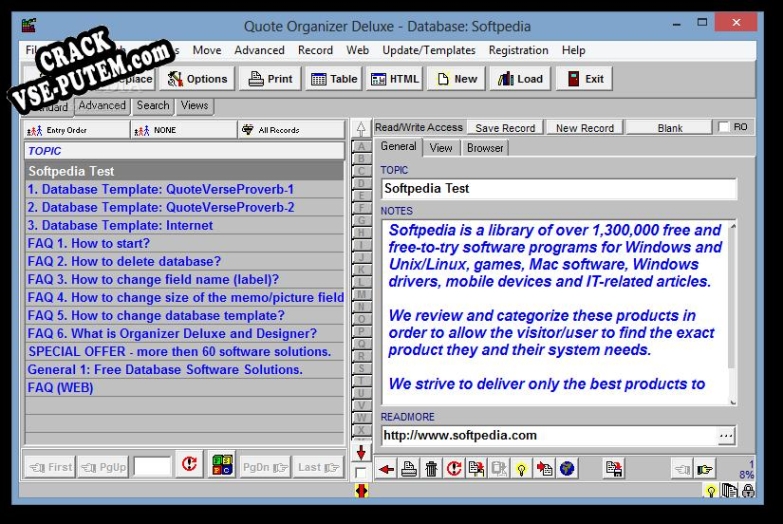Viewport: 783px width, 524px height.
Task: Click the refresh icon in list navigation bar
Action: pos(189,465)
